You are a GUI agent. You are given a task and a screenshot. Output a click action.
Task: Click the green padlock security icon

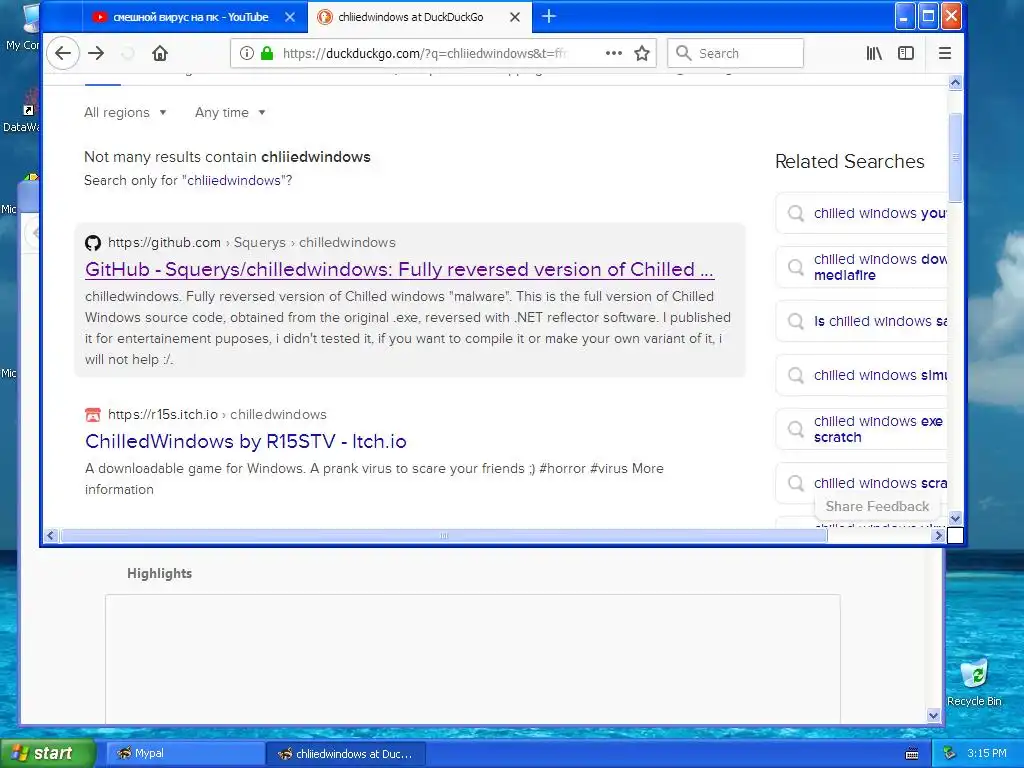click(x=266, y=54)
